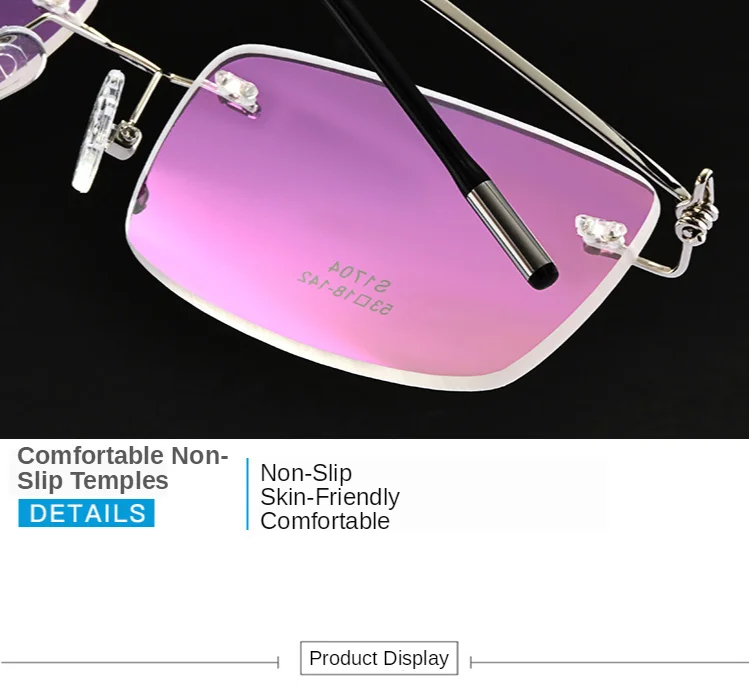Select the metallic tip of black temple
The height and width of the screenshot is (694, 749).
point(512,235)
